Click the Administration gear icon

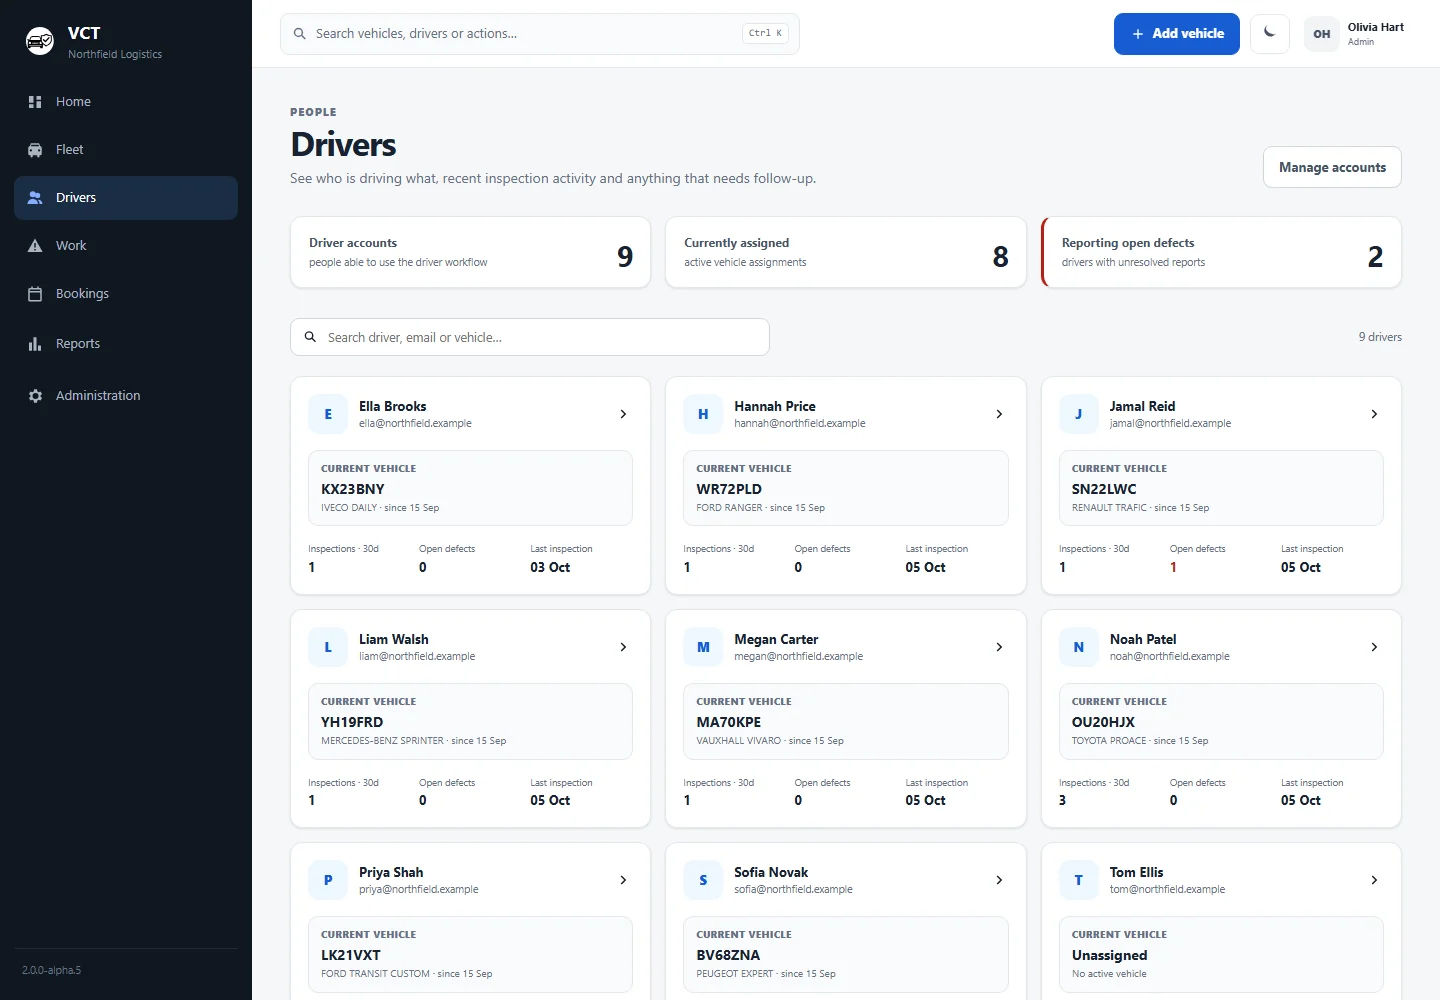(35, 396)
